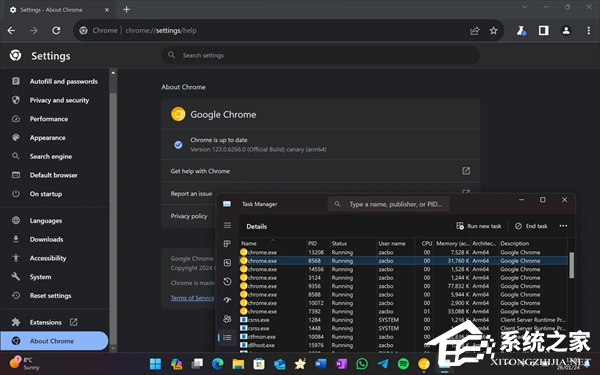Open Spotify from taskbar
The height and width of the screenshot is (375, 600).
point(403,364)
